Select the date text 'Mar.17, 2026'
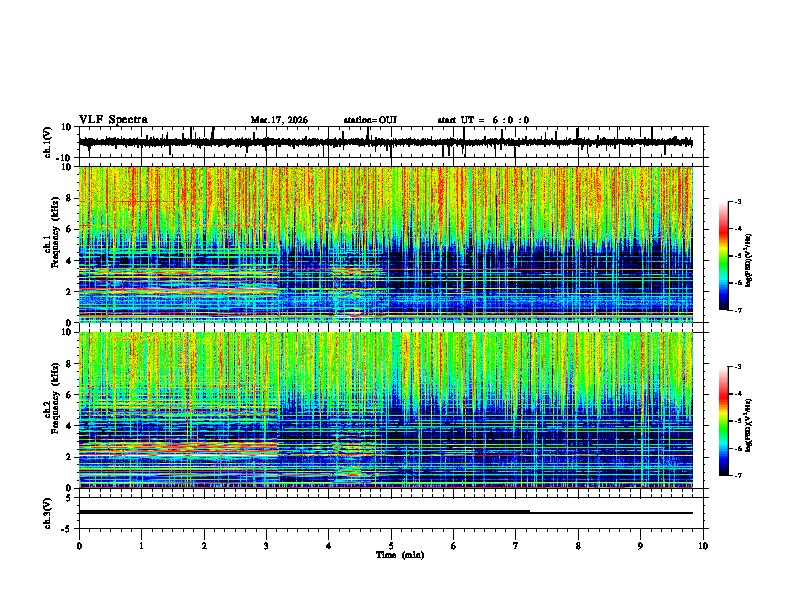Viewport: 792px width, 612px height. point(279,120)
